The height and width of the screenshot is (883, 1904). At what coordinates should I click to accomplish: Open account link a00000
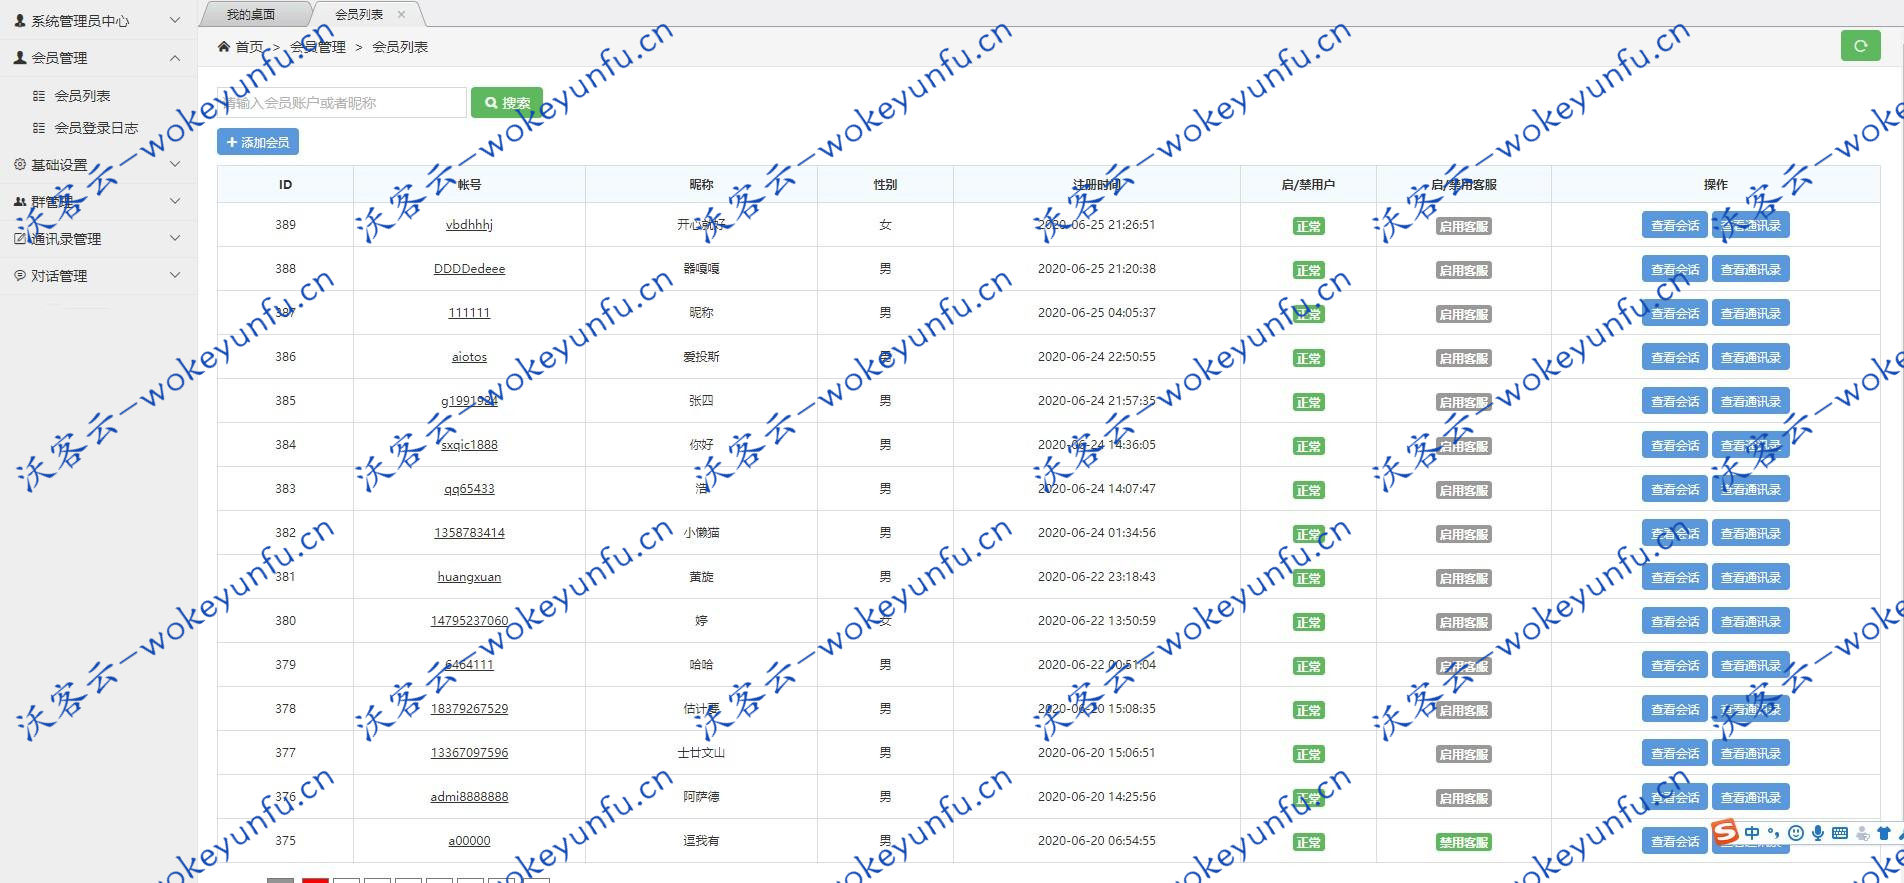point(469,841)
